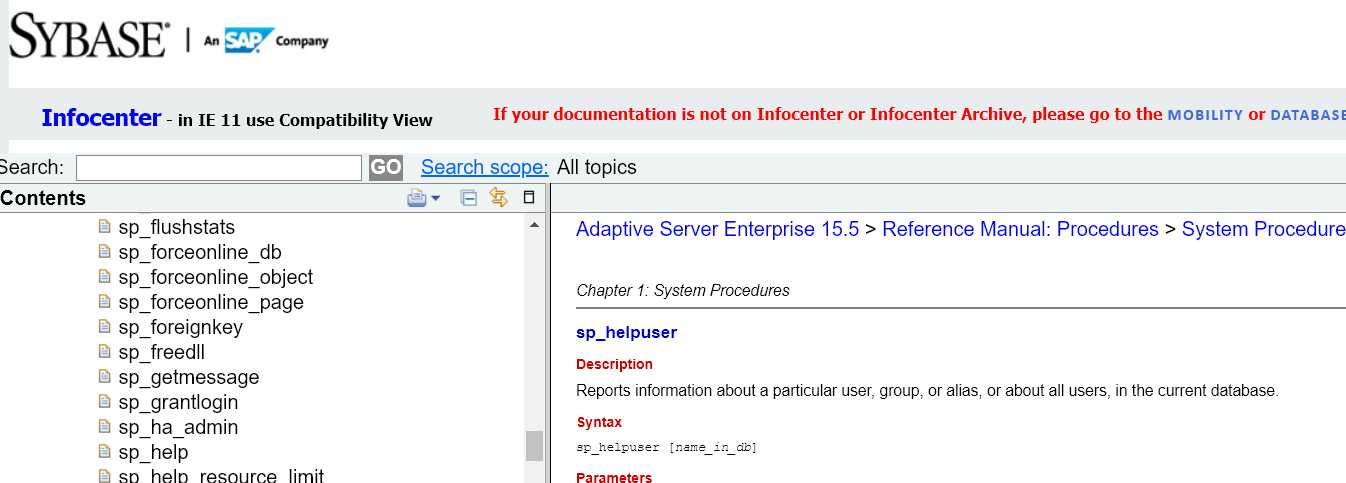Open the DATABASE link in red notice
Screen dimensions: 1346x483
click(x=1308, y=115)
